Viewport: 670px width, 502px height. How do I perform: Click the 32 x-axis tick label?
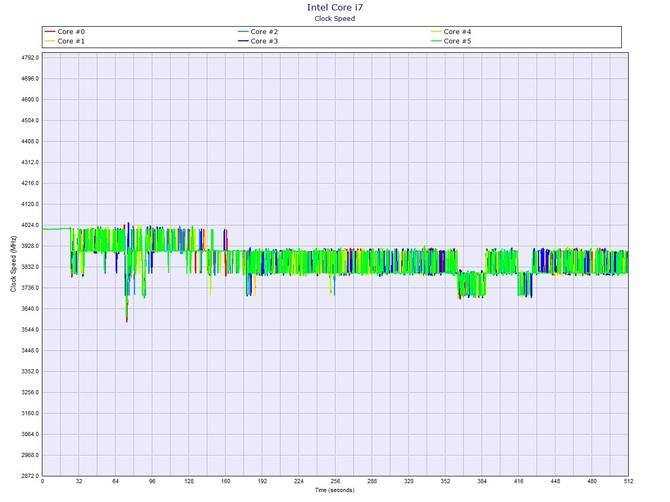click(x=79, y=481)
